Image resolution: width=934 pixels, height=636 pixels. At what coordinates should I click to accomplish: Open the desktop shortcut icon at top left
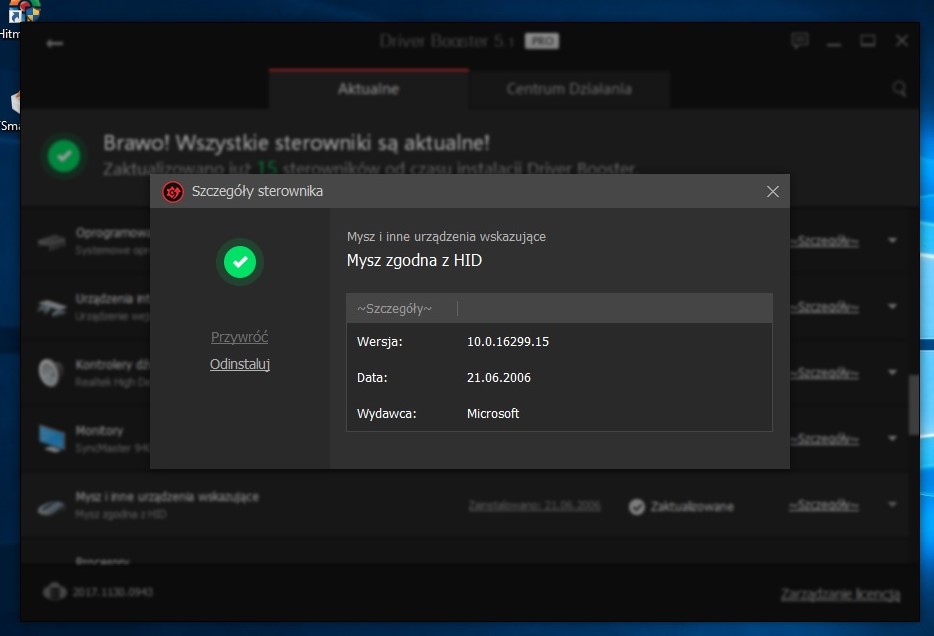23,11
